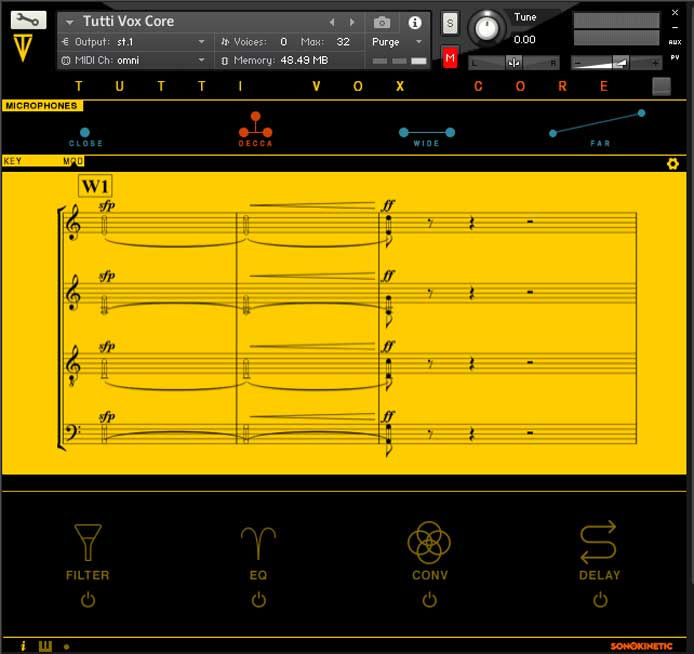This screenshot has height=654, width=694.
Task: Click the small dot indicator in bottom bar
Action: pyautogui.click(x=66, y=646)
